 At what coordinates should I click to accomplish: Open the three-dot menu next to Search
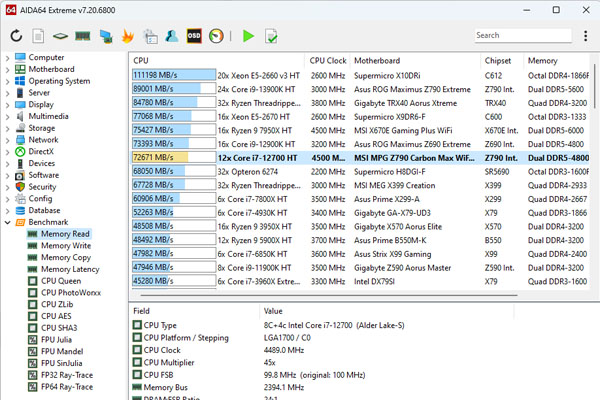[585, 36]
